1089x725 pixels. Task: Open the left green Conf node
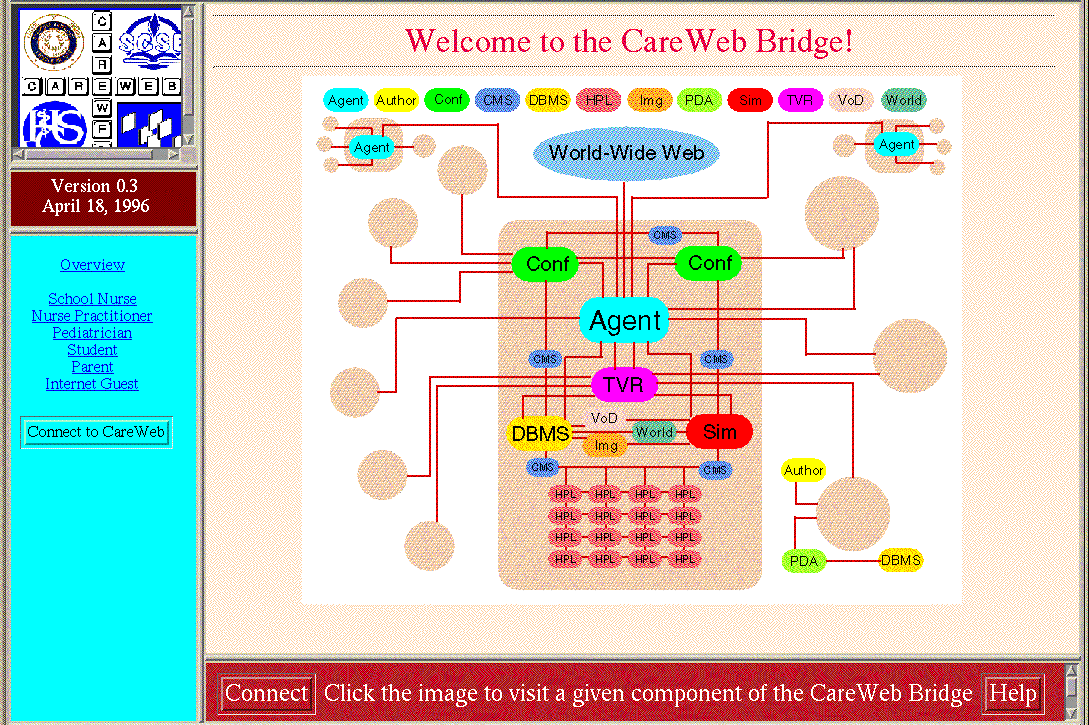point(546,264)
